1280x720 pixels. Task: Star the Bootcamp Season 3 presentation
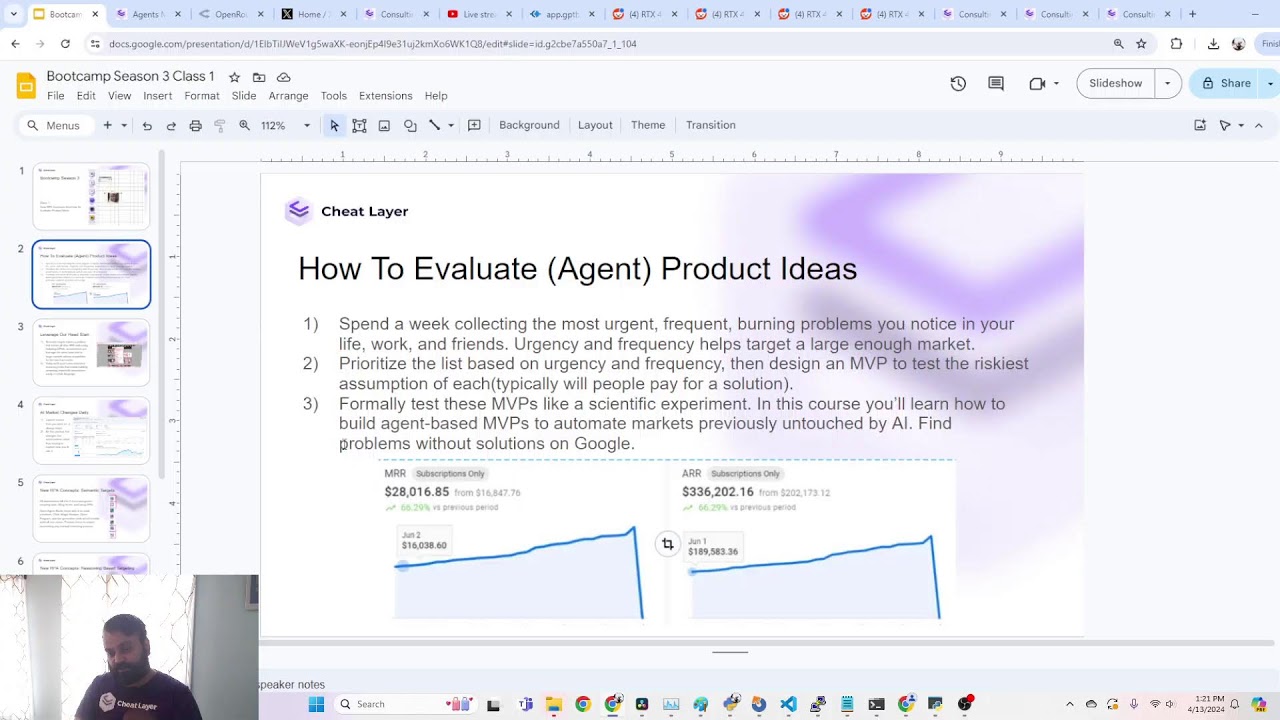[234, 77]
